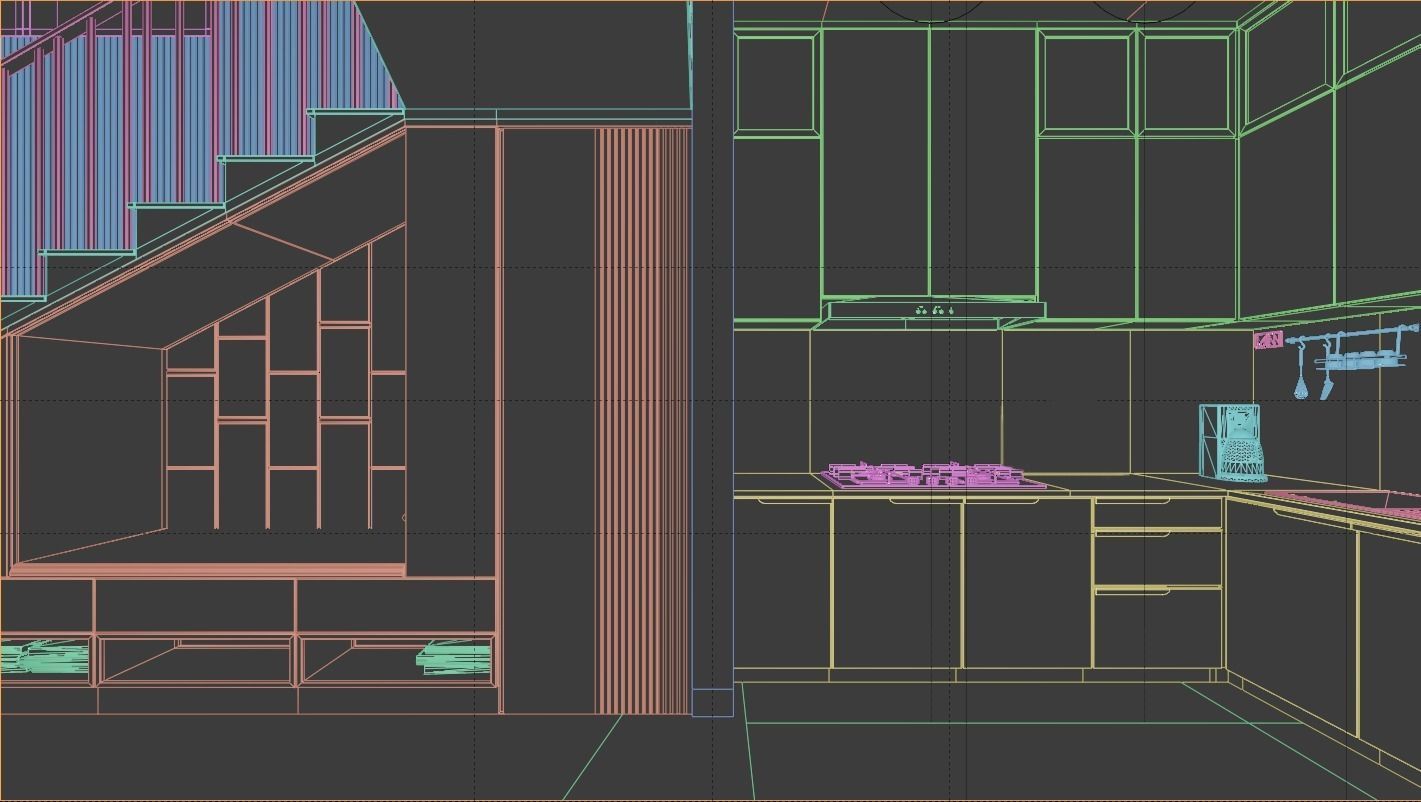This screenshot has height=802, width=1421.
Task: Select the tall cabinet door beside the slatted panel
Action: coord(548,420)
